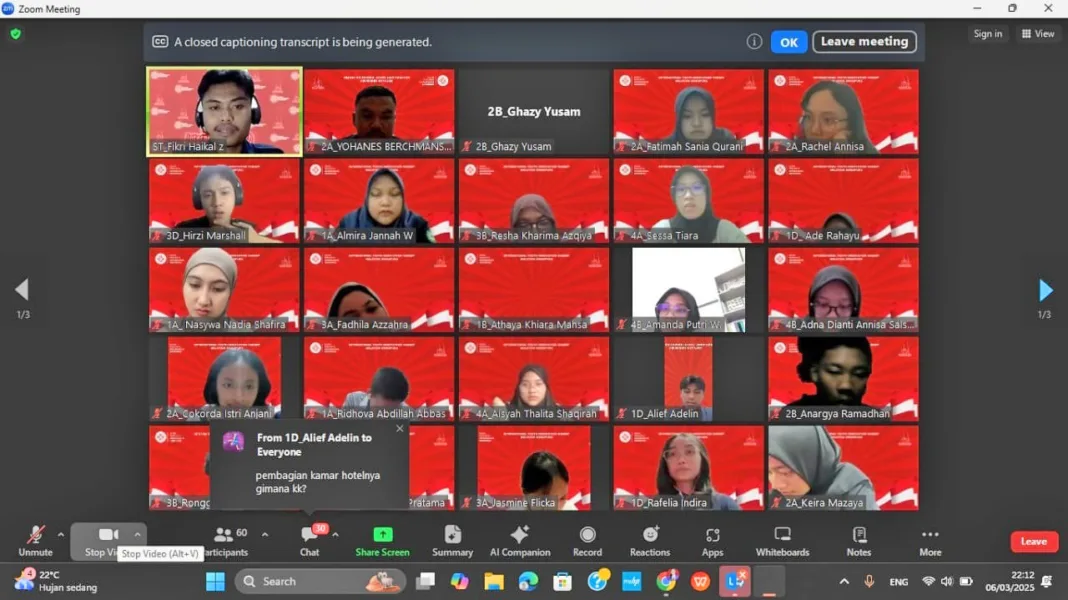Open meeting Notes

(859, 541)
